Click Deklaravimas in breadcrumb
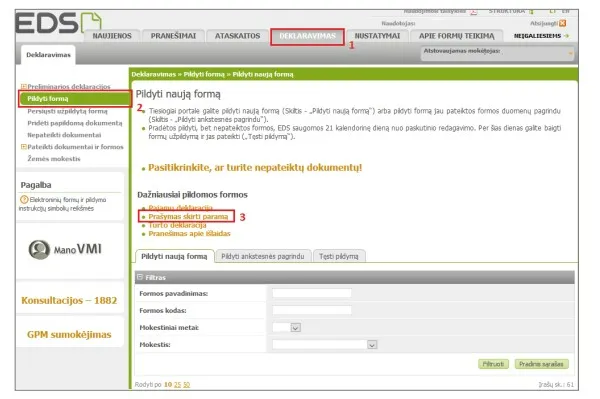 tap(153, 75)
